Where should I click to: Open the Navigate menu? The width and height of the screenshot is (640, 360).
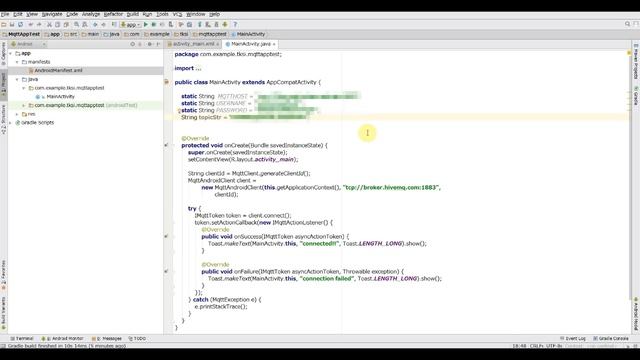pyautogui.click(x=52, y=14)
